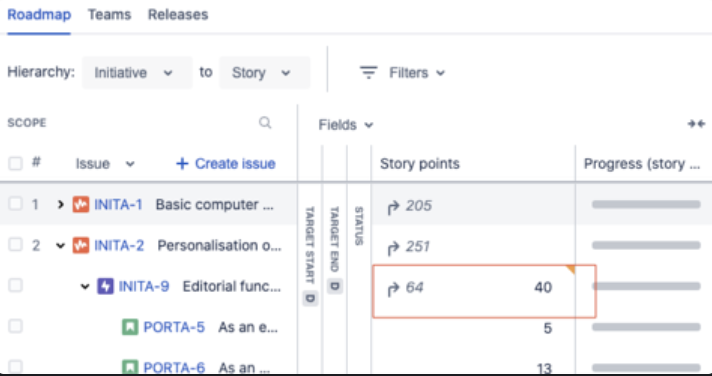Switch to the Releases tab
Screen dimensions: 712x376
178,15
